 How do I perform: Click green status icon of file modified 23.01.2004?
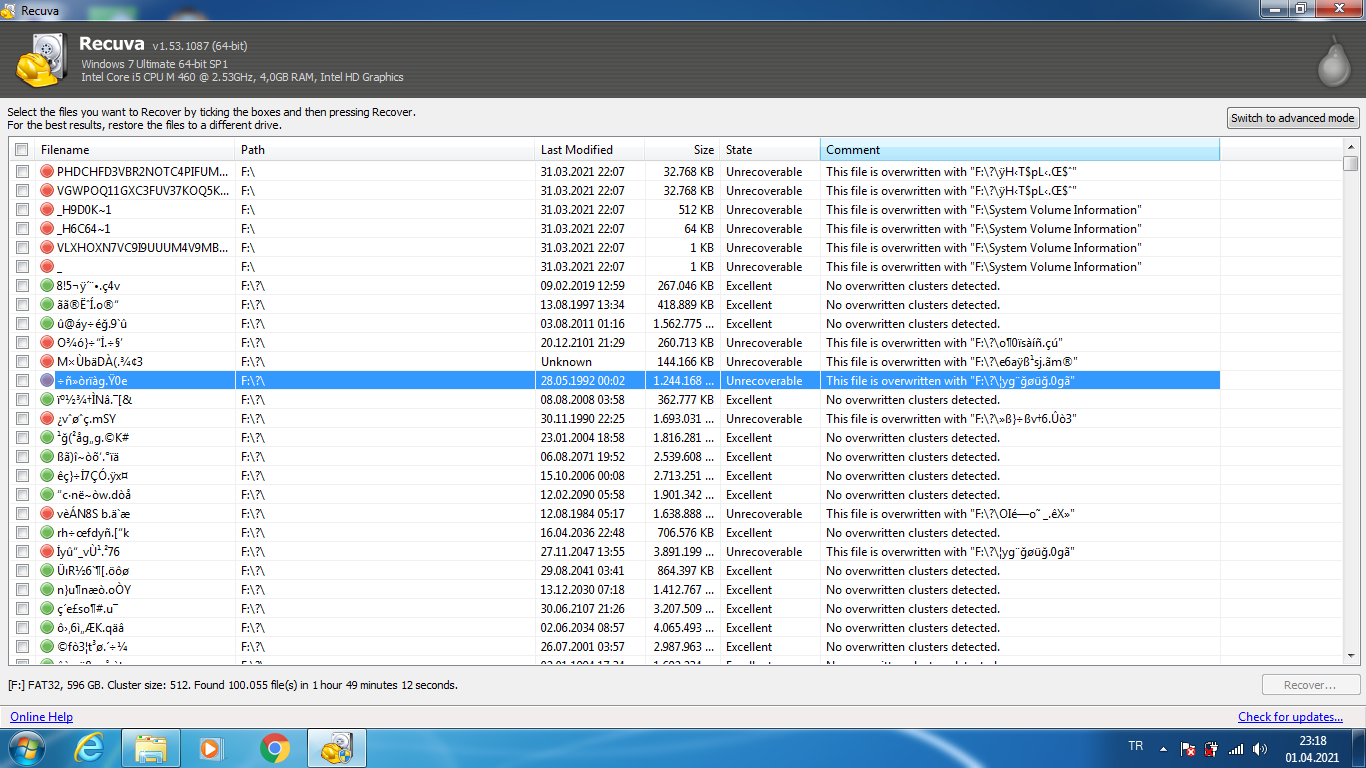coord(47,438)
